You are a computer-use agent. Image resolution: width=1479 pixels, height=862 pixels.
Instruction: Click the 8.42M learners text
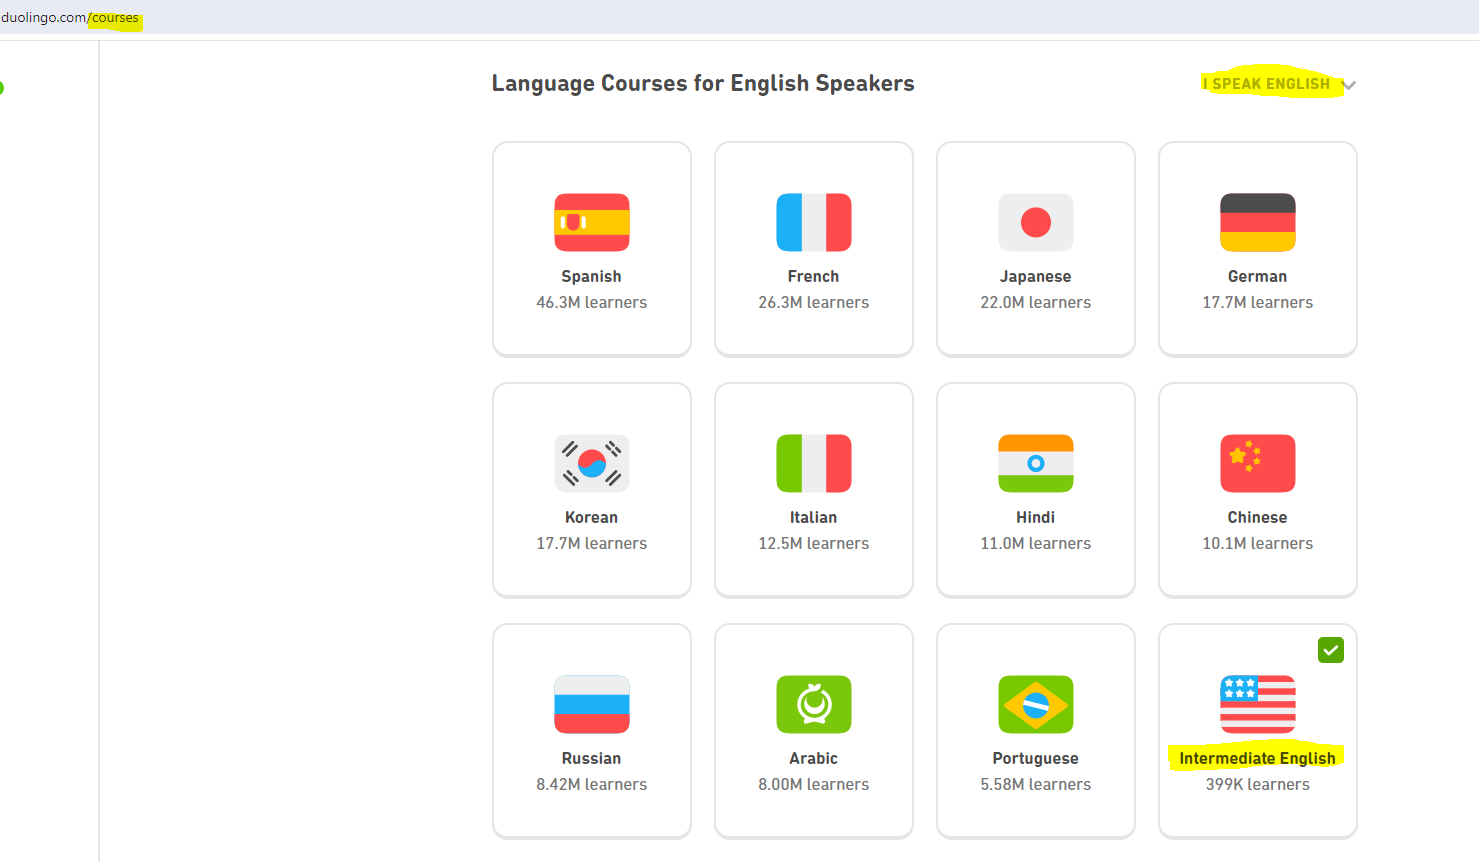click(x=592, y=784)
